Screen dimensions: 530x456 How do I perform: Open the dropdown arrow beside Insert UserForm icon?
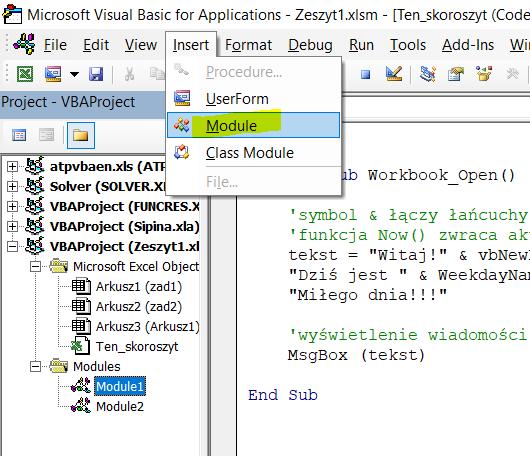[x=74, y=74]
